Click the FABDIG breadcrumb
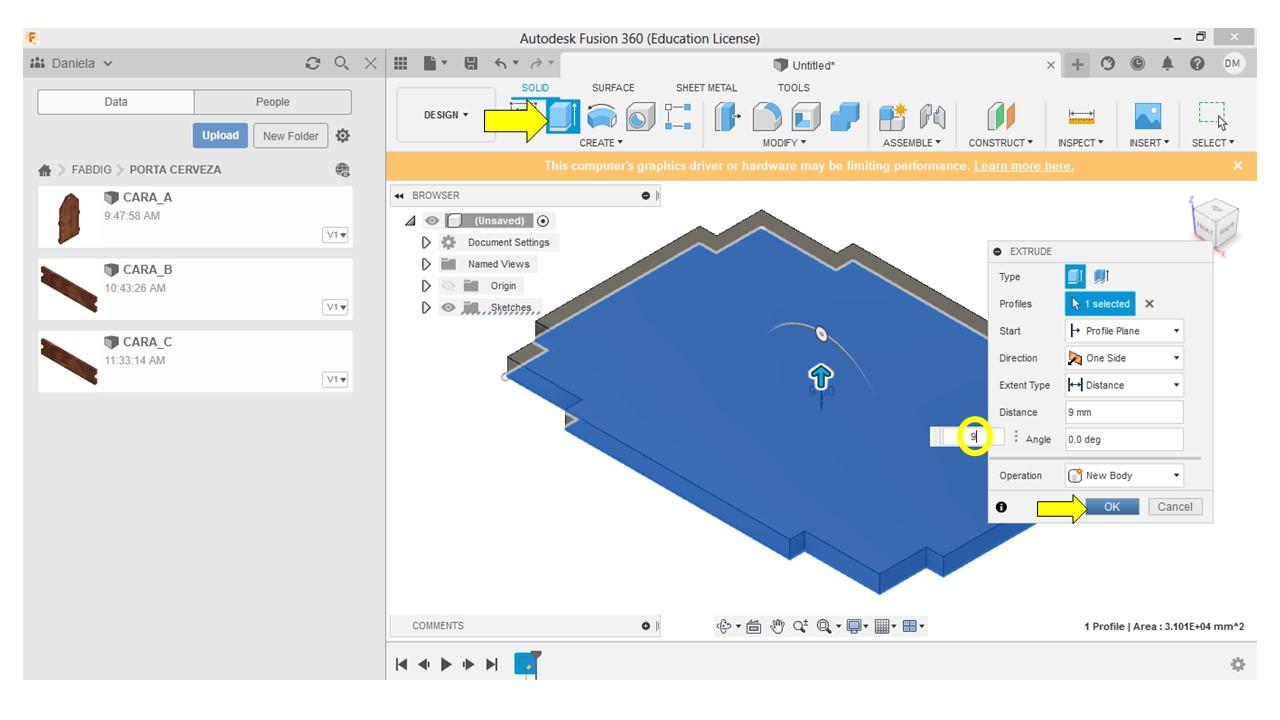The image size is (1280, 720). (92, 170)
